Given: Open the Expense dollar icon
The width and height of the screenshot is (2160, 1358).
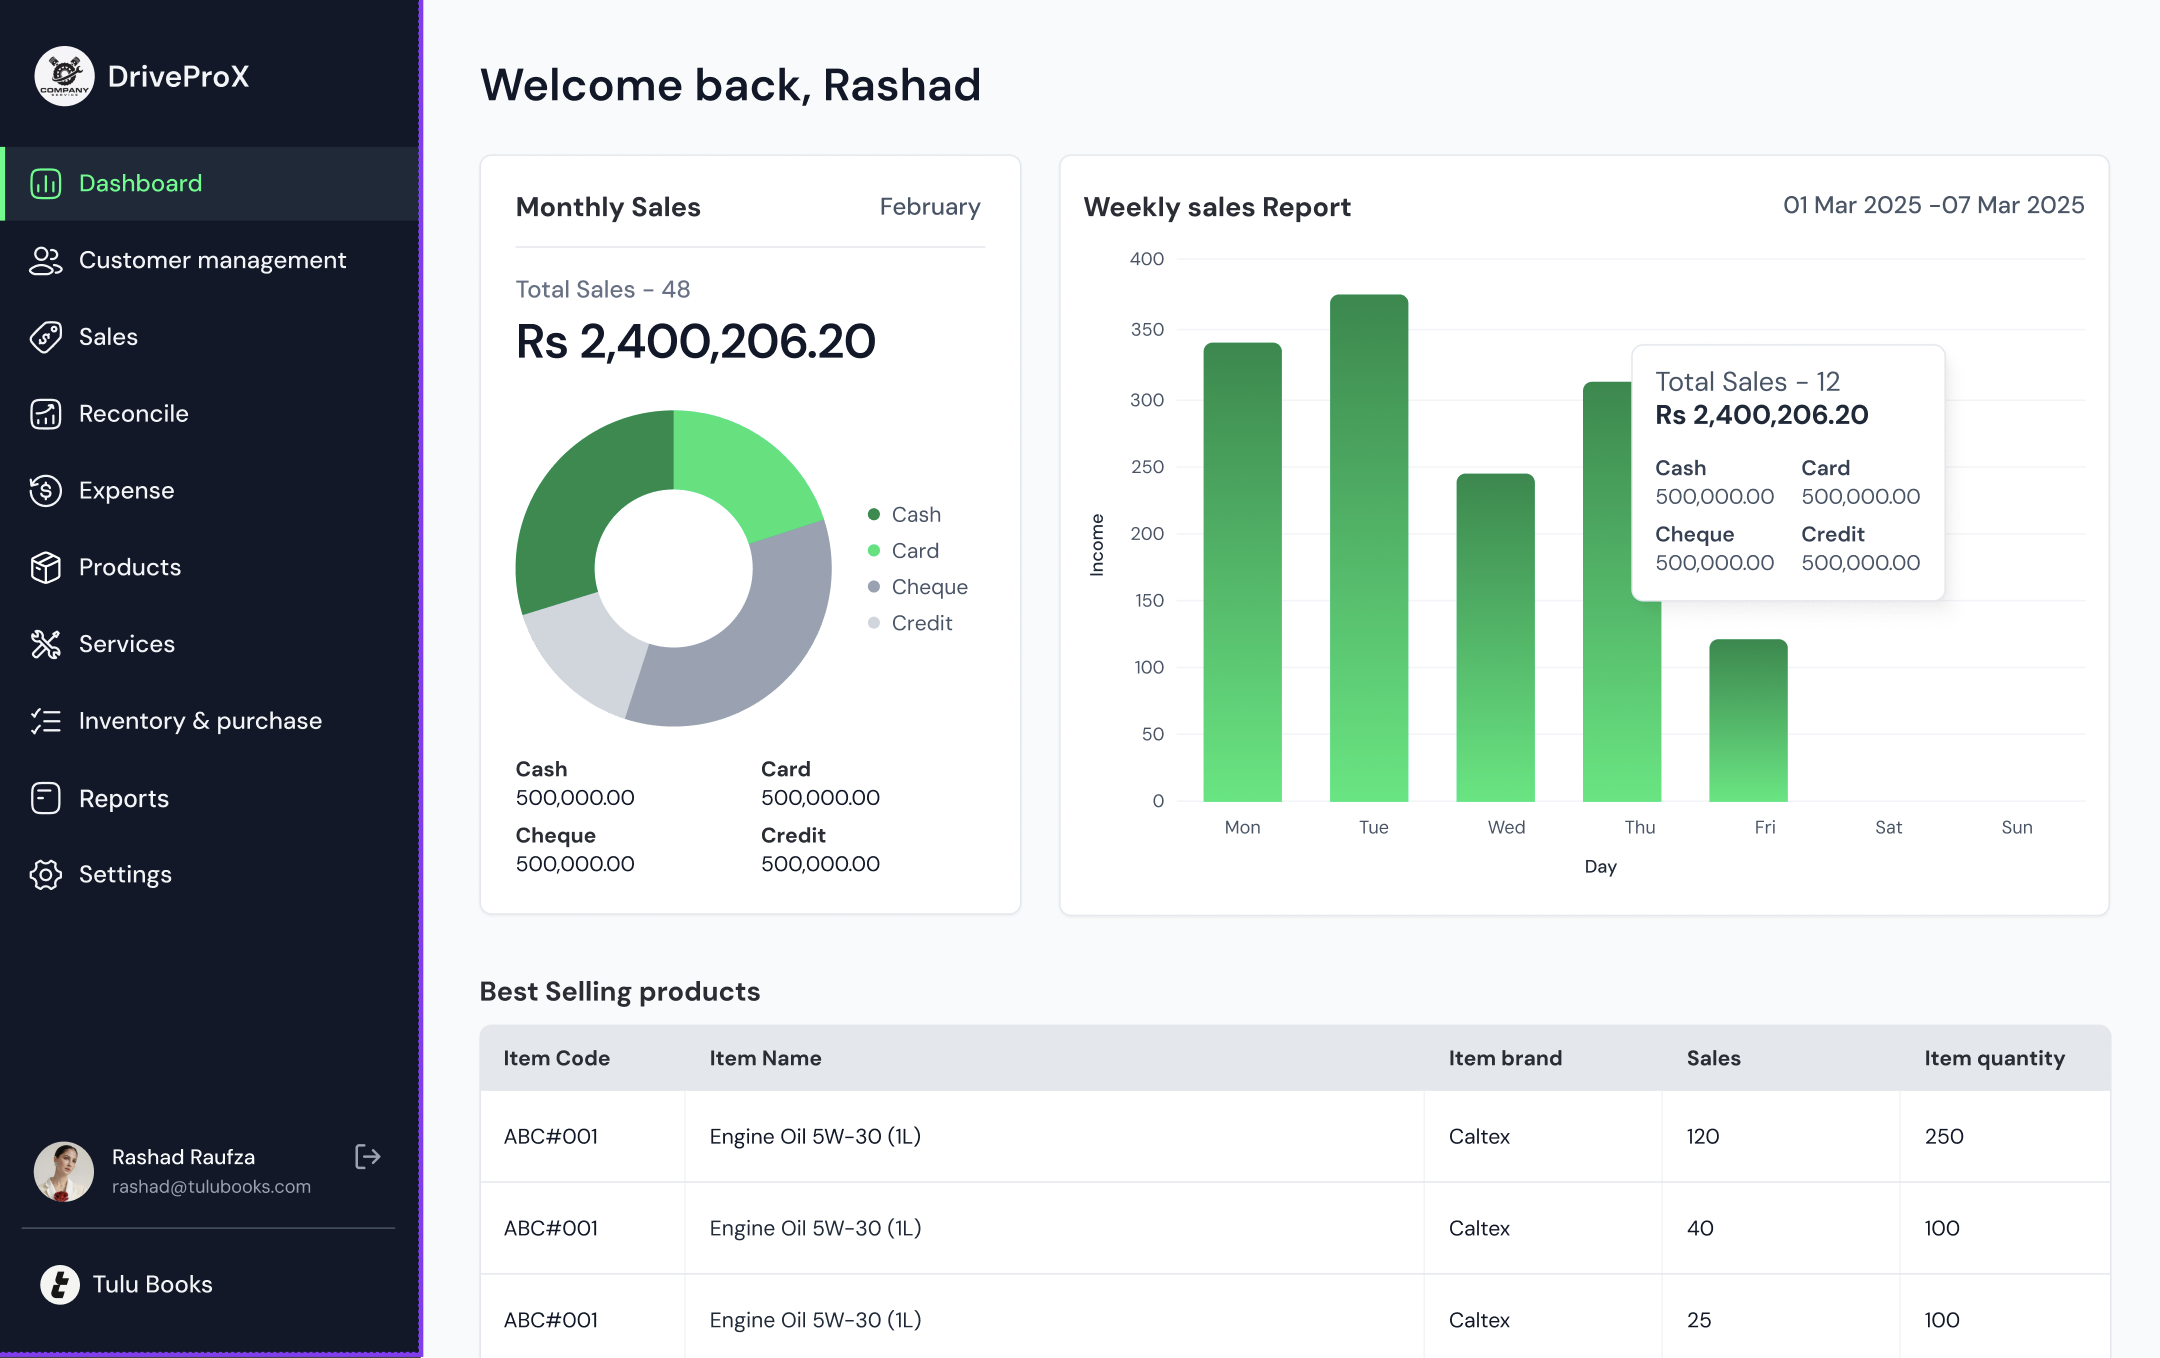Looking at the screenshot, I should click(x=45, y=490).
